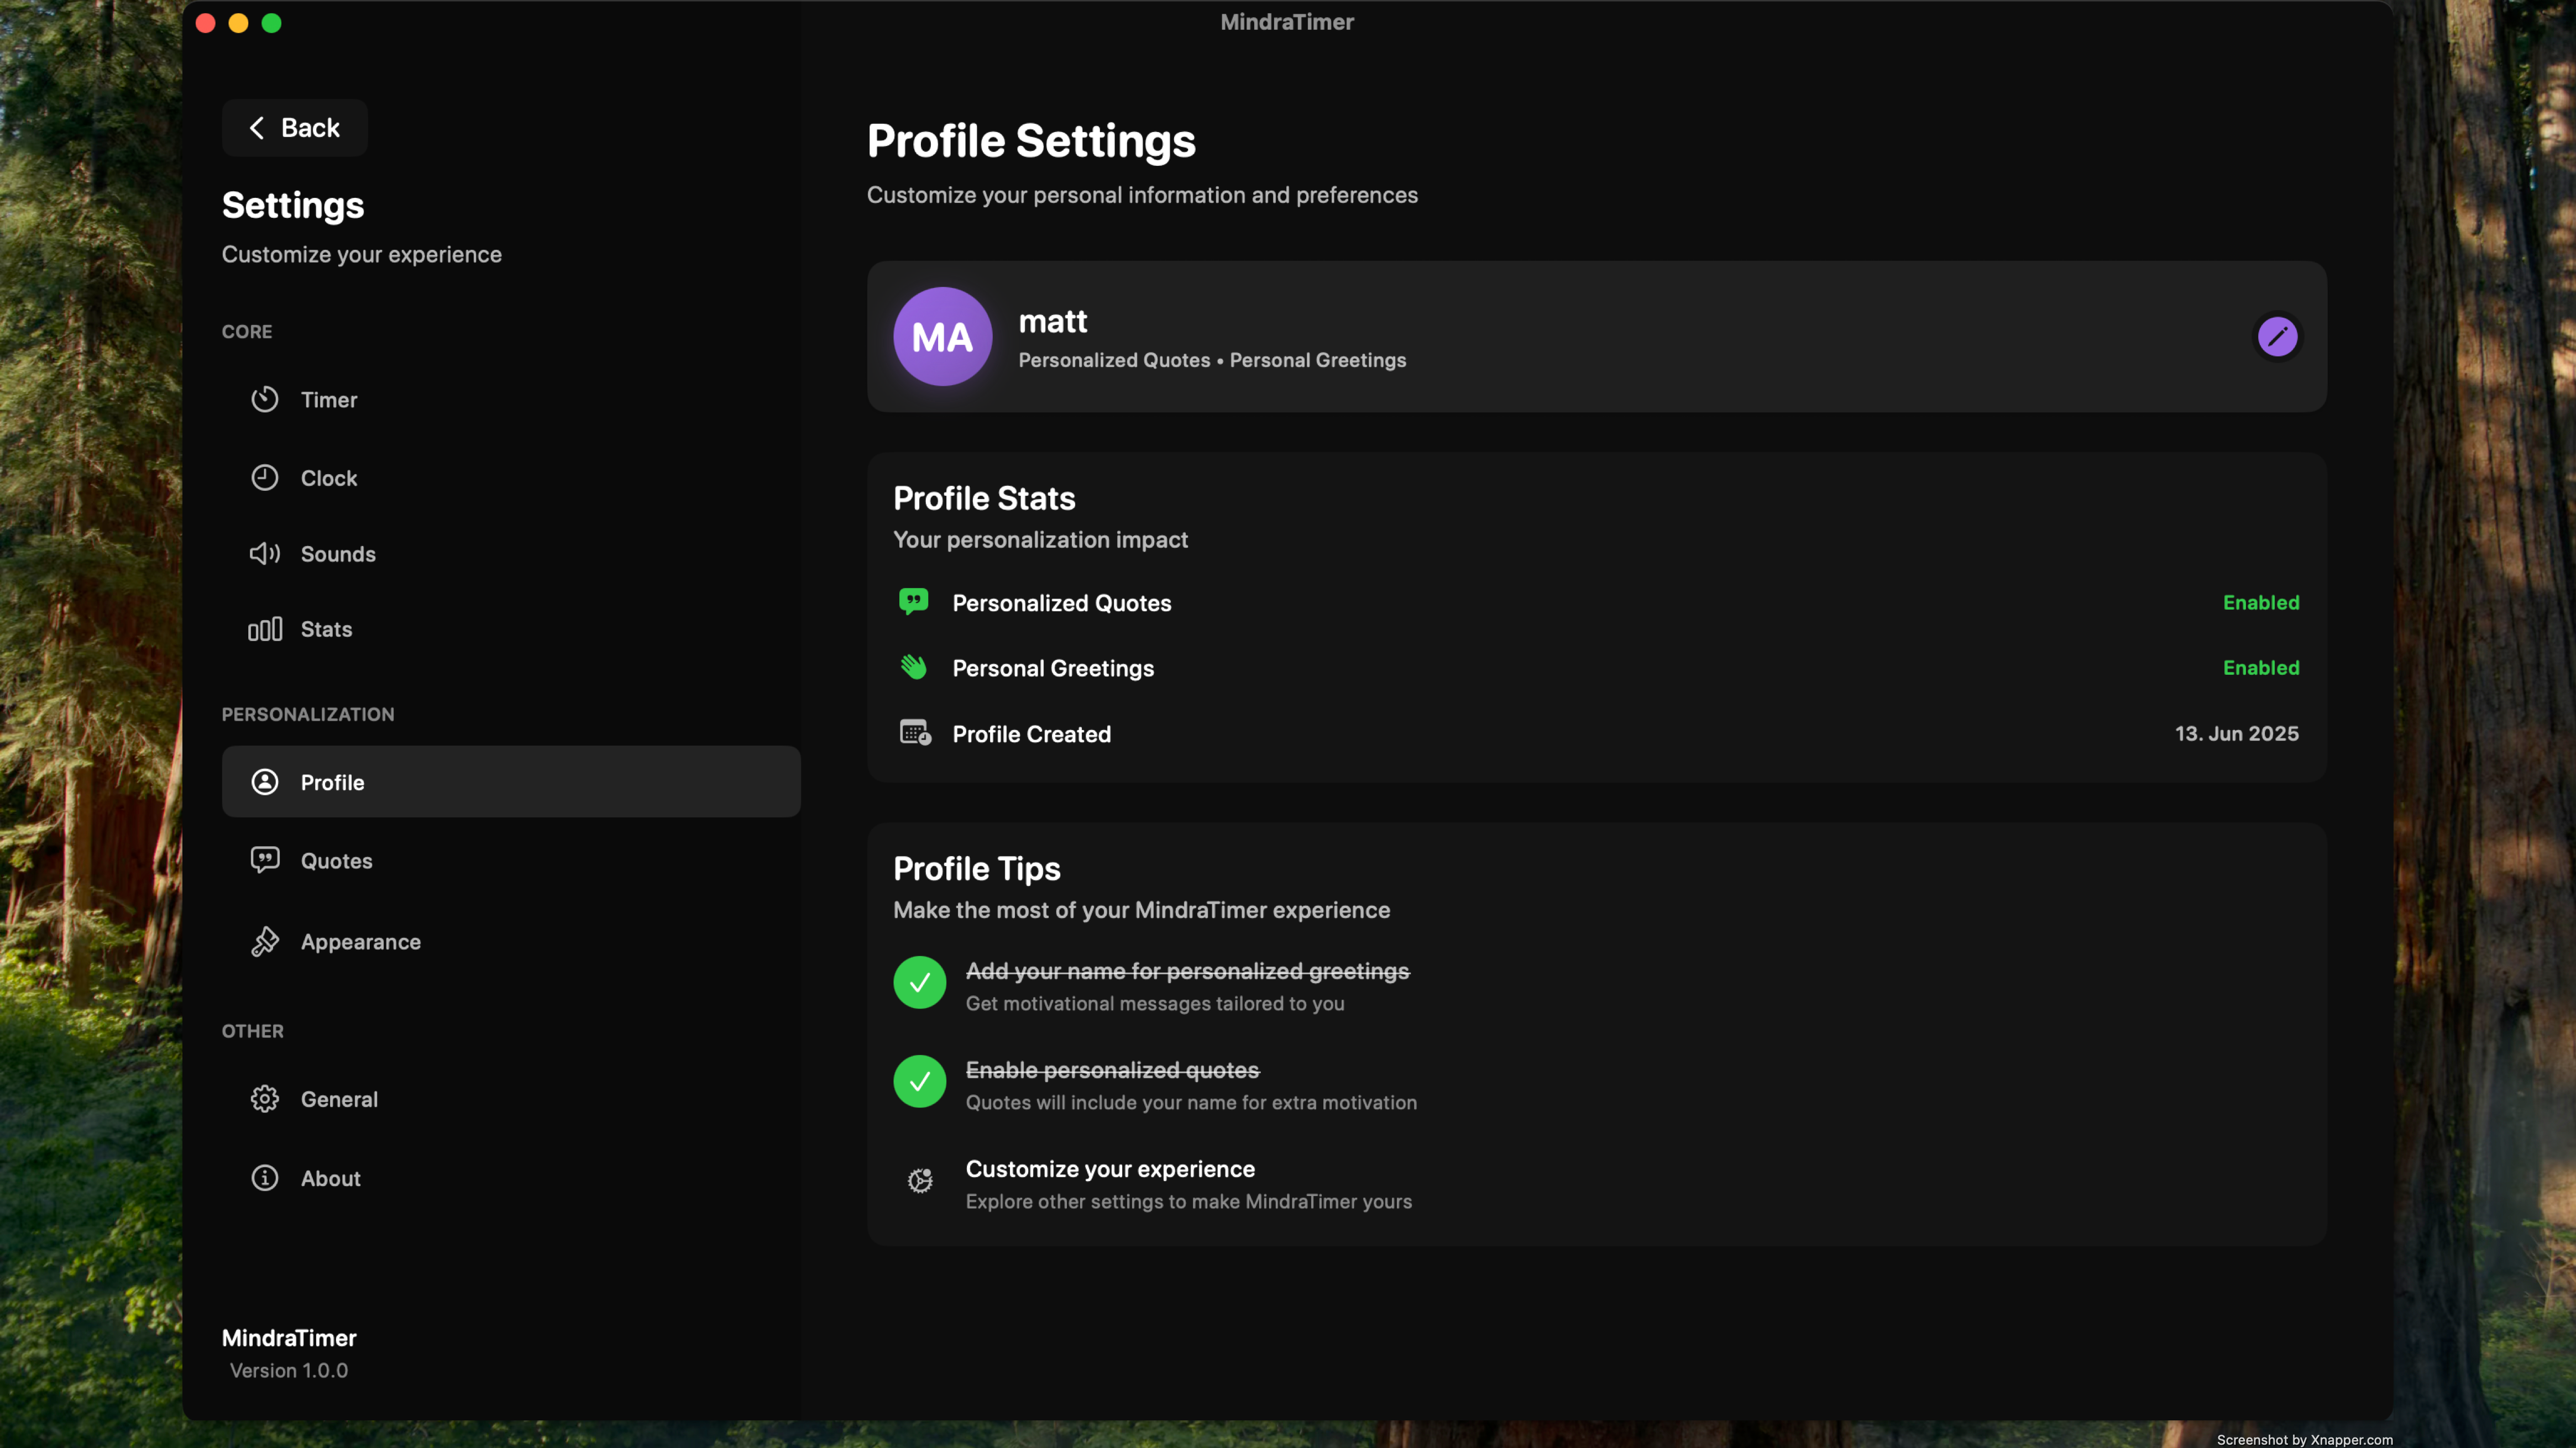Click the Personalized Quotes green quote icon

914,601
